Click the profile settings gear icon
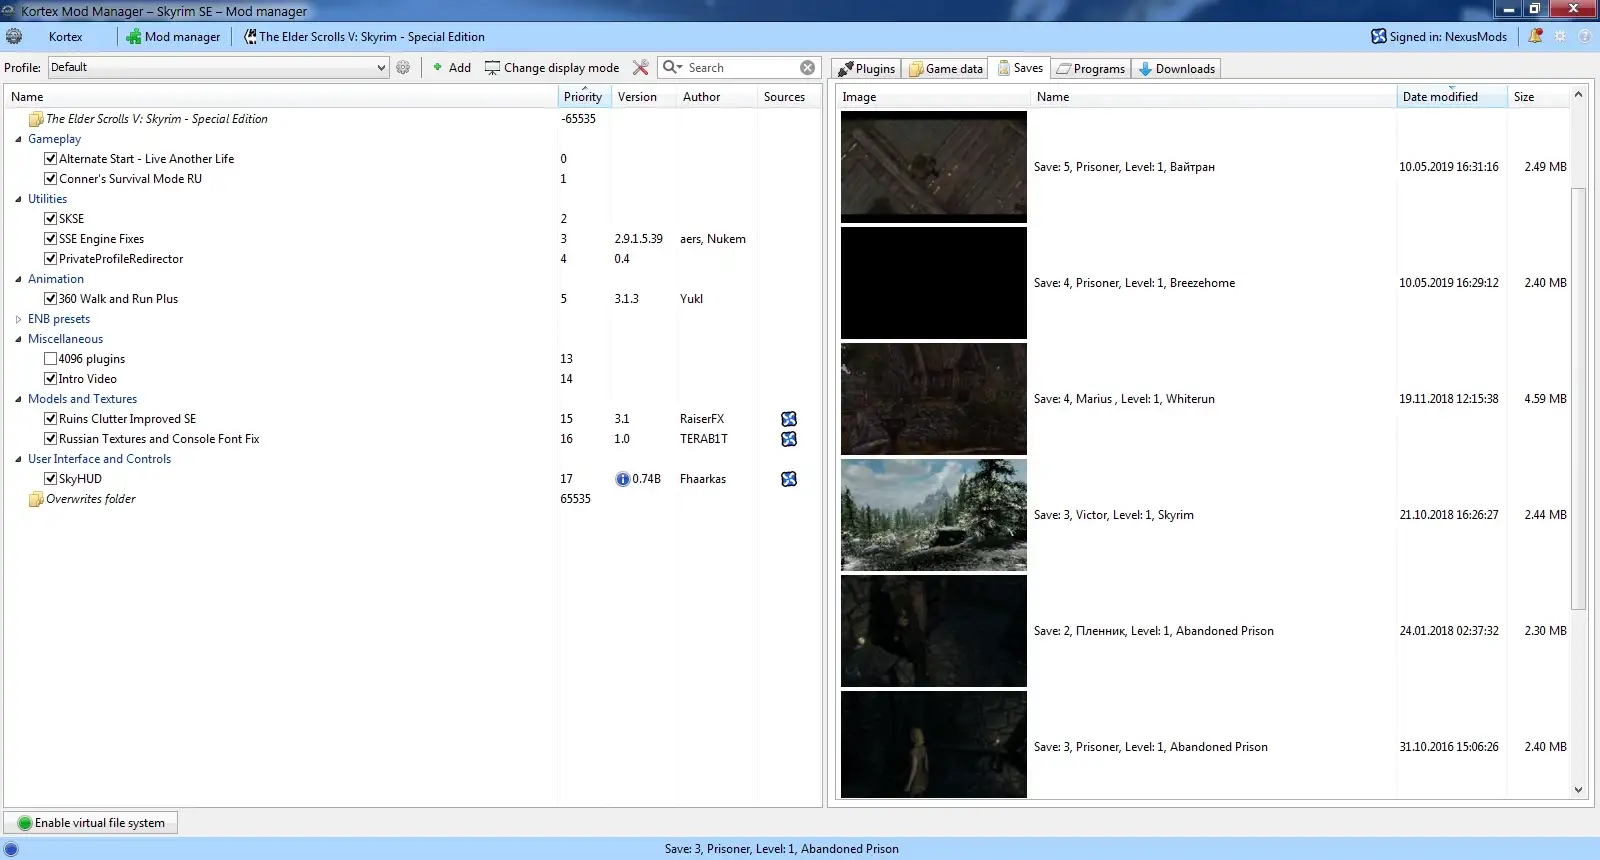Screen dimensions: 1600x860 (403, 67)
